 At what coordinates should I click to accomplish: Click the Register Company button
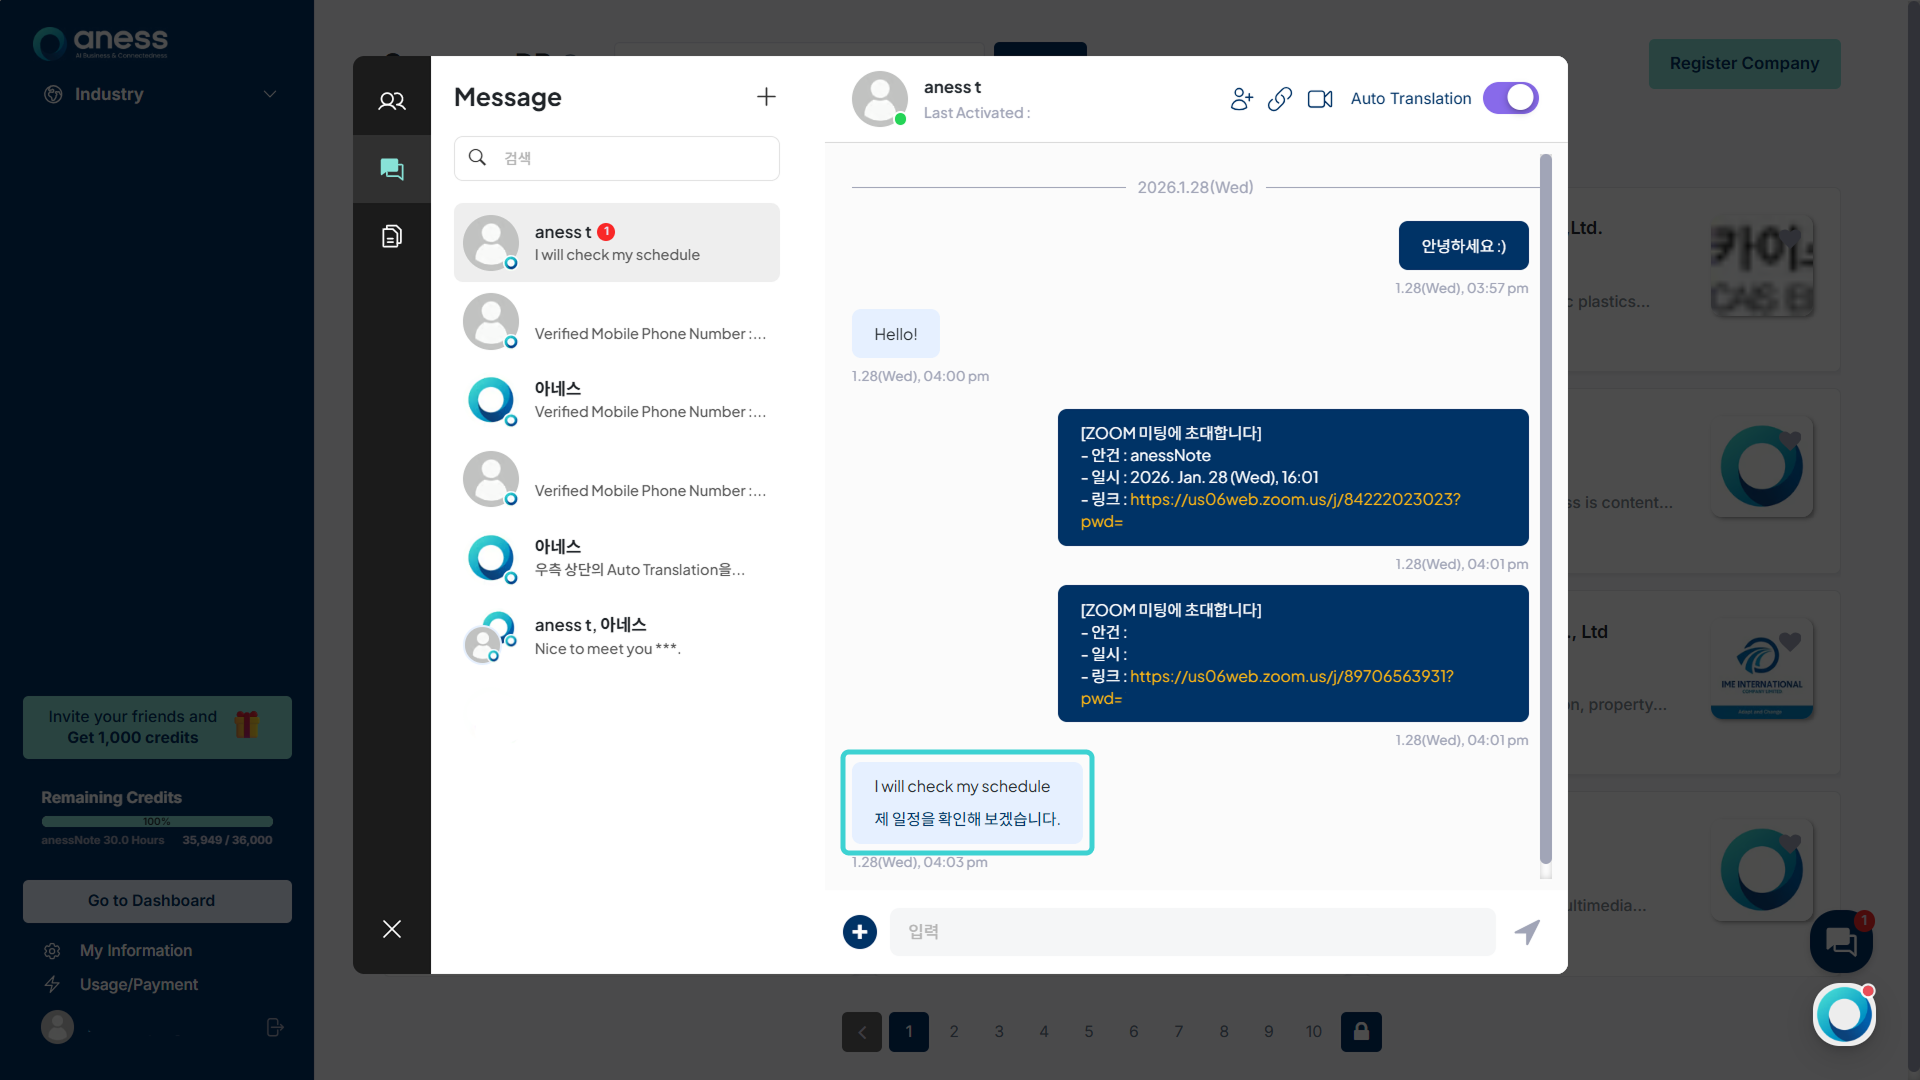coord(1744,64)
